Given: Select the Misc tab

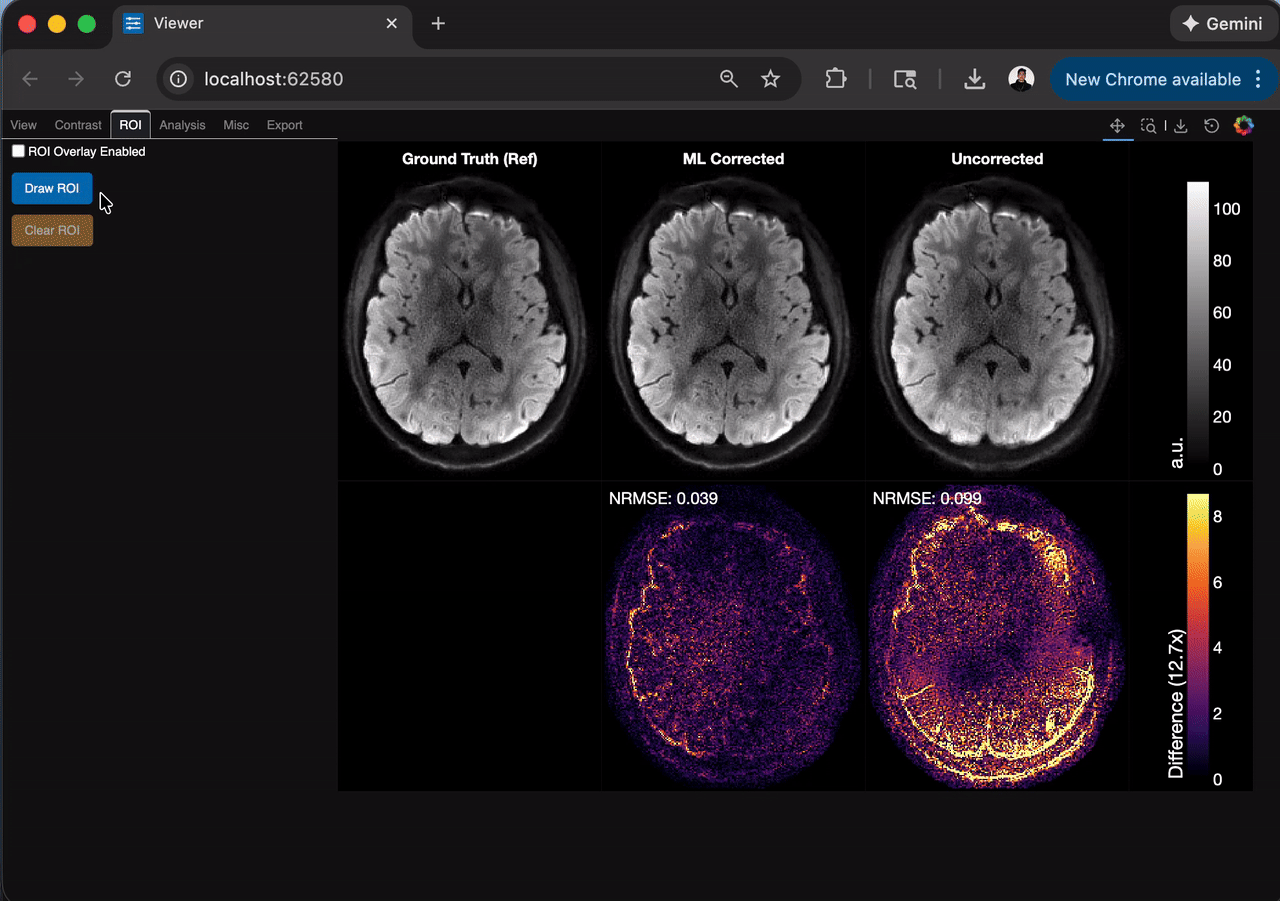Looking at the screenshot, I should coord(236,125).
